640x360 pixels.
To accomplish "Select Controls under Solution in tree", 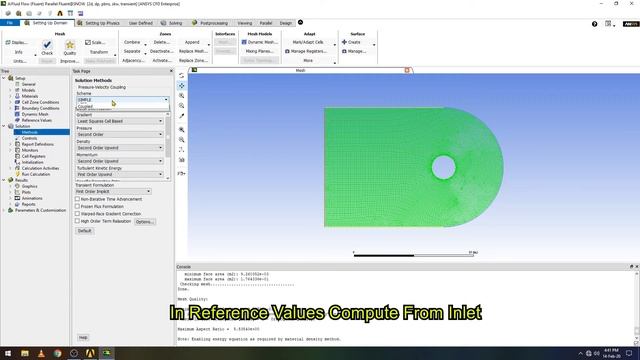I will (x=29, y=138).
